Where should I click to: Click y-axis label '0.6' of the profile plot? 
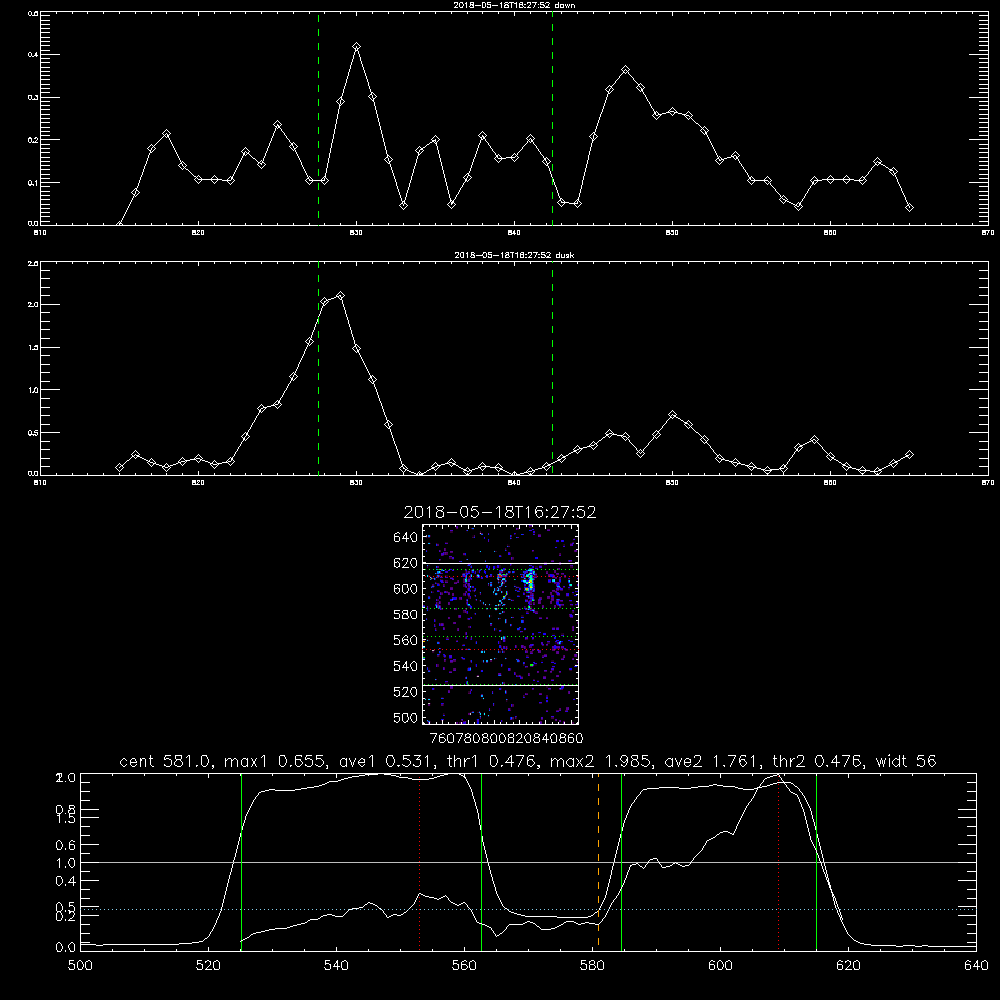coord(66,846)
